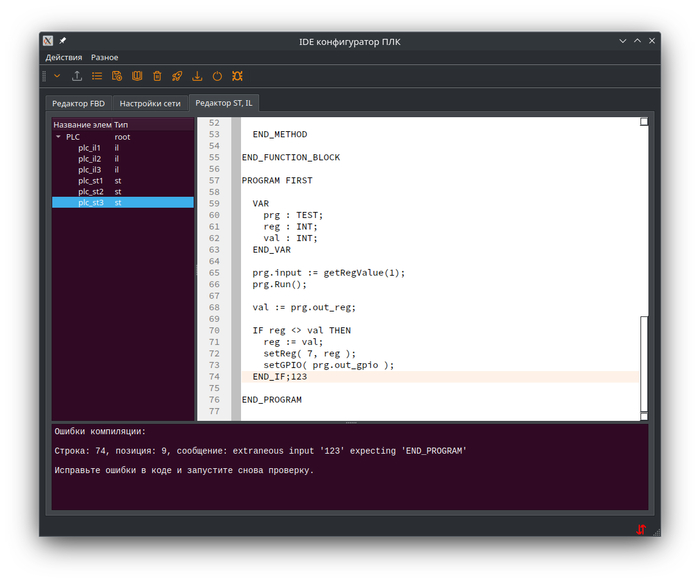Image resolution: width=700 pixels, height=583 pixels.
Task: Select the highlighted plc_st3 tree item
Action: [x=123, y=203]
